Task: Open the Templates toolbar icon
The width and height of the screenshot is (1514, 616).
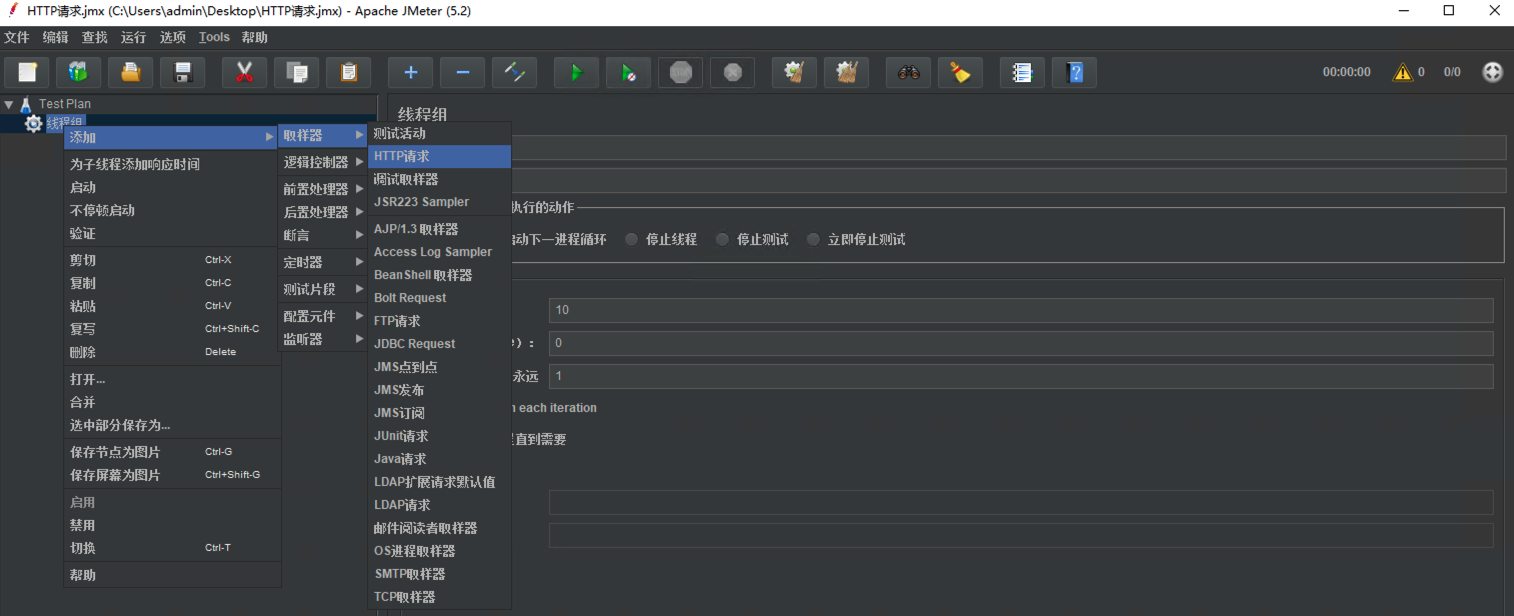Action: pos(78,72)
